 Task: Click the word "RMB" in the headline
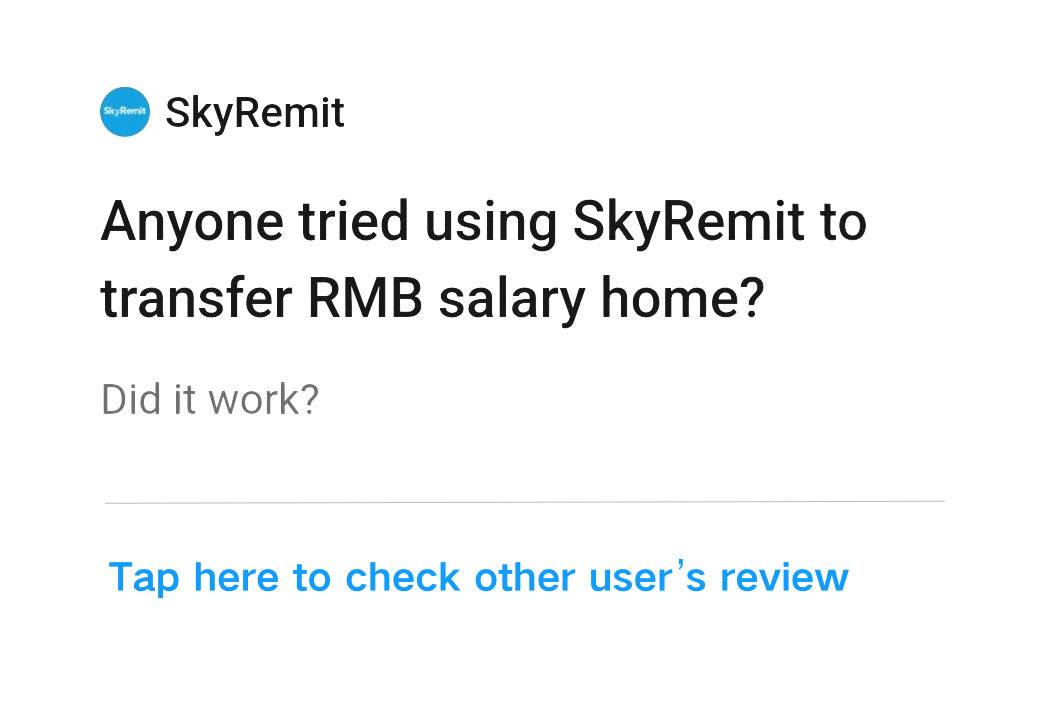point(365,298)
